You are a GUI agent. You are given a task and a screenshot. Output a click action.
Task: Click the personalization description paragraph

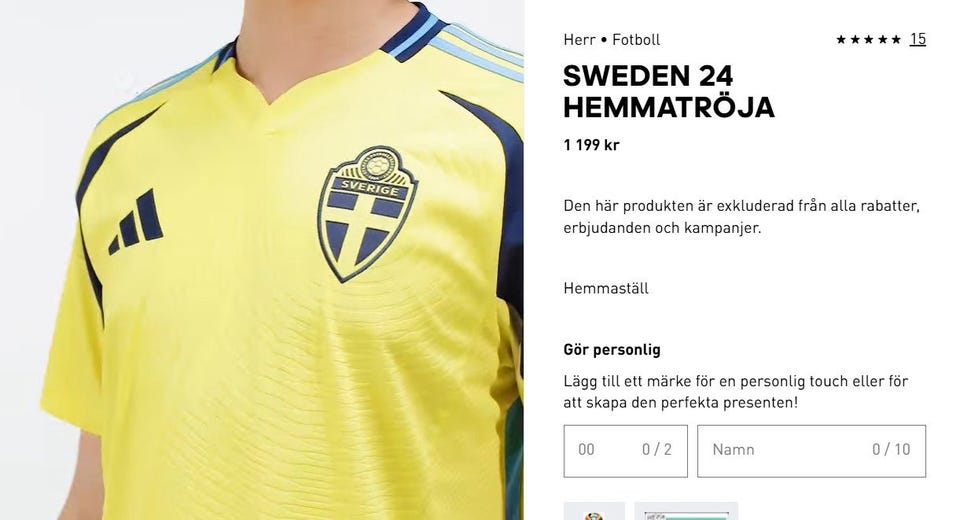click(735, 392)
